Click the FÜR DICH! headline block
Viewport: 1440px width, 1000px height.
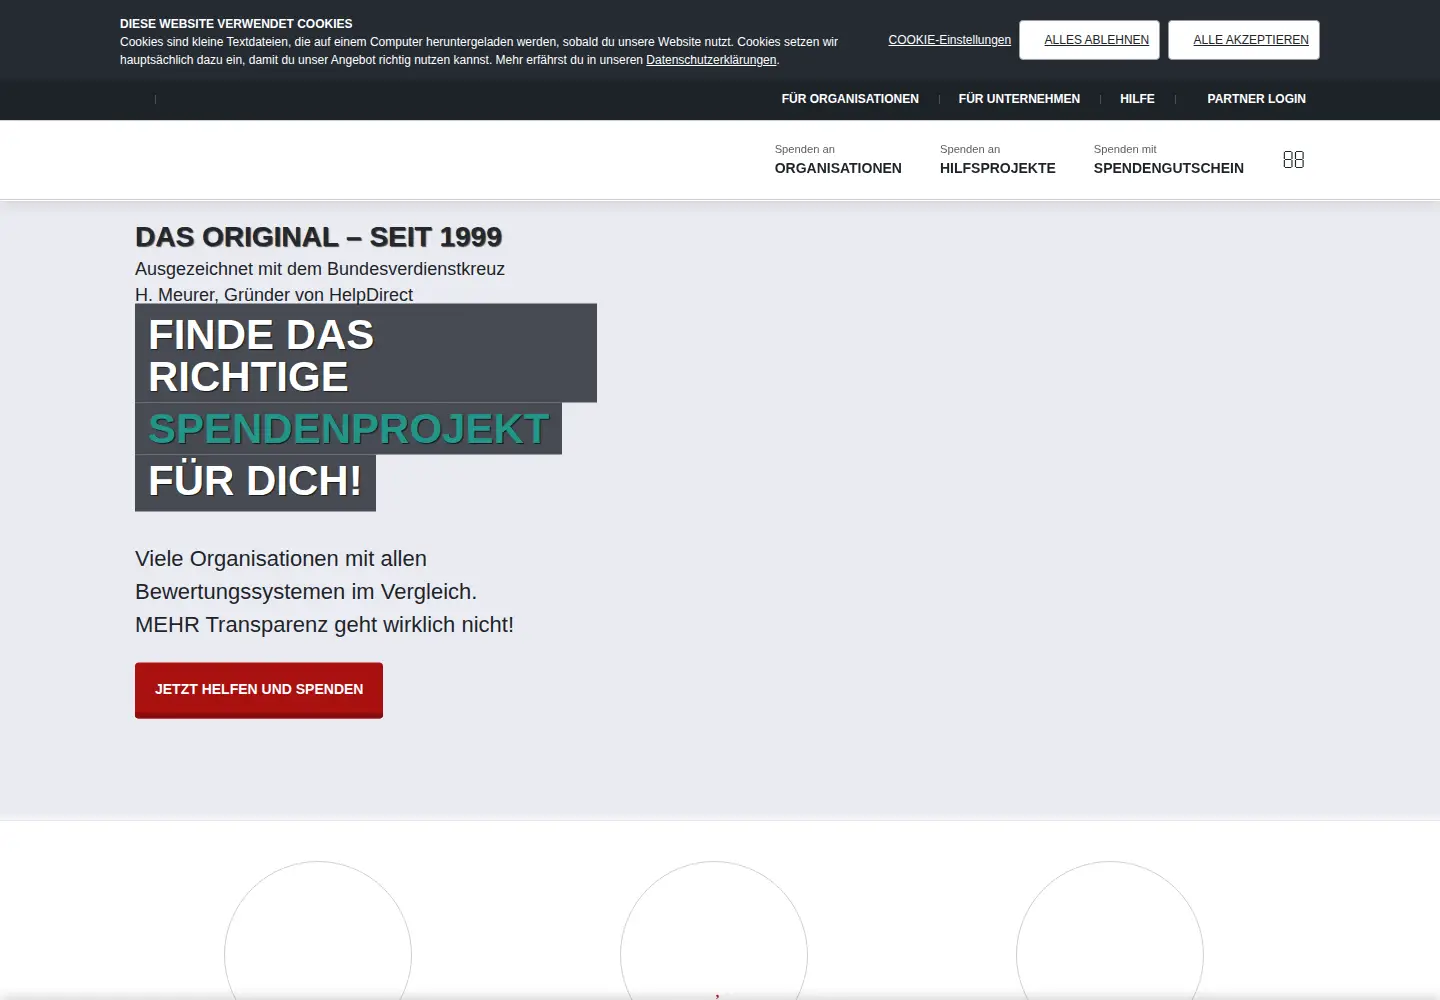pos(255,482)
